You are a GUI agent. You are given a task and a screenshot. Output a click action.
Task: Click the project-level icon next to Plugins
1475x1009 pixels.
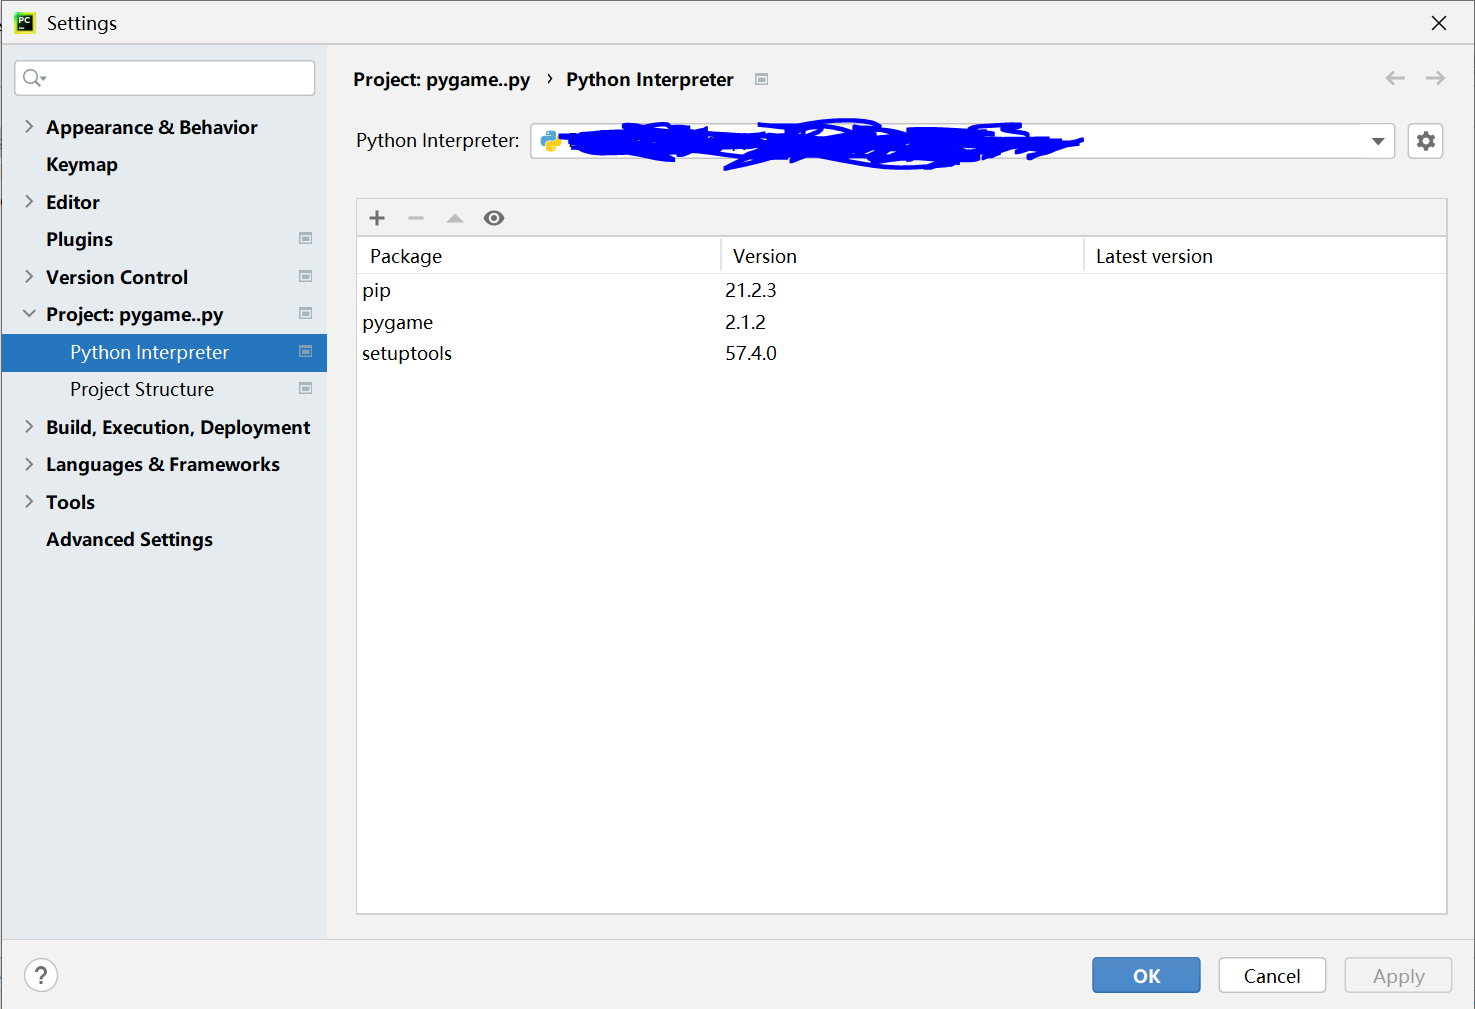[306, 238]
